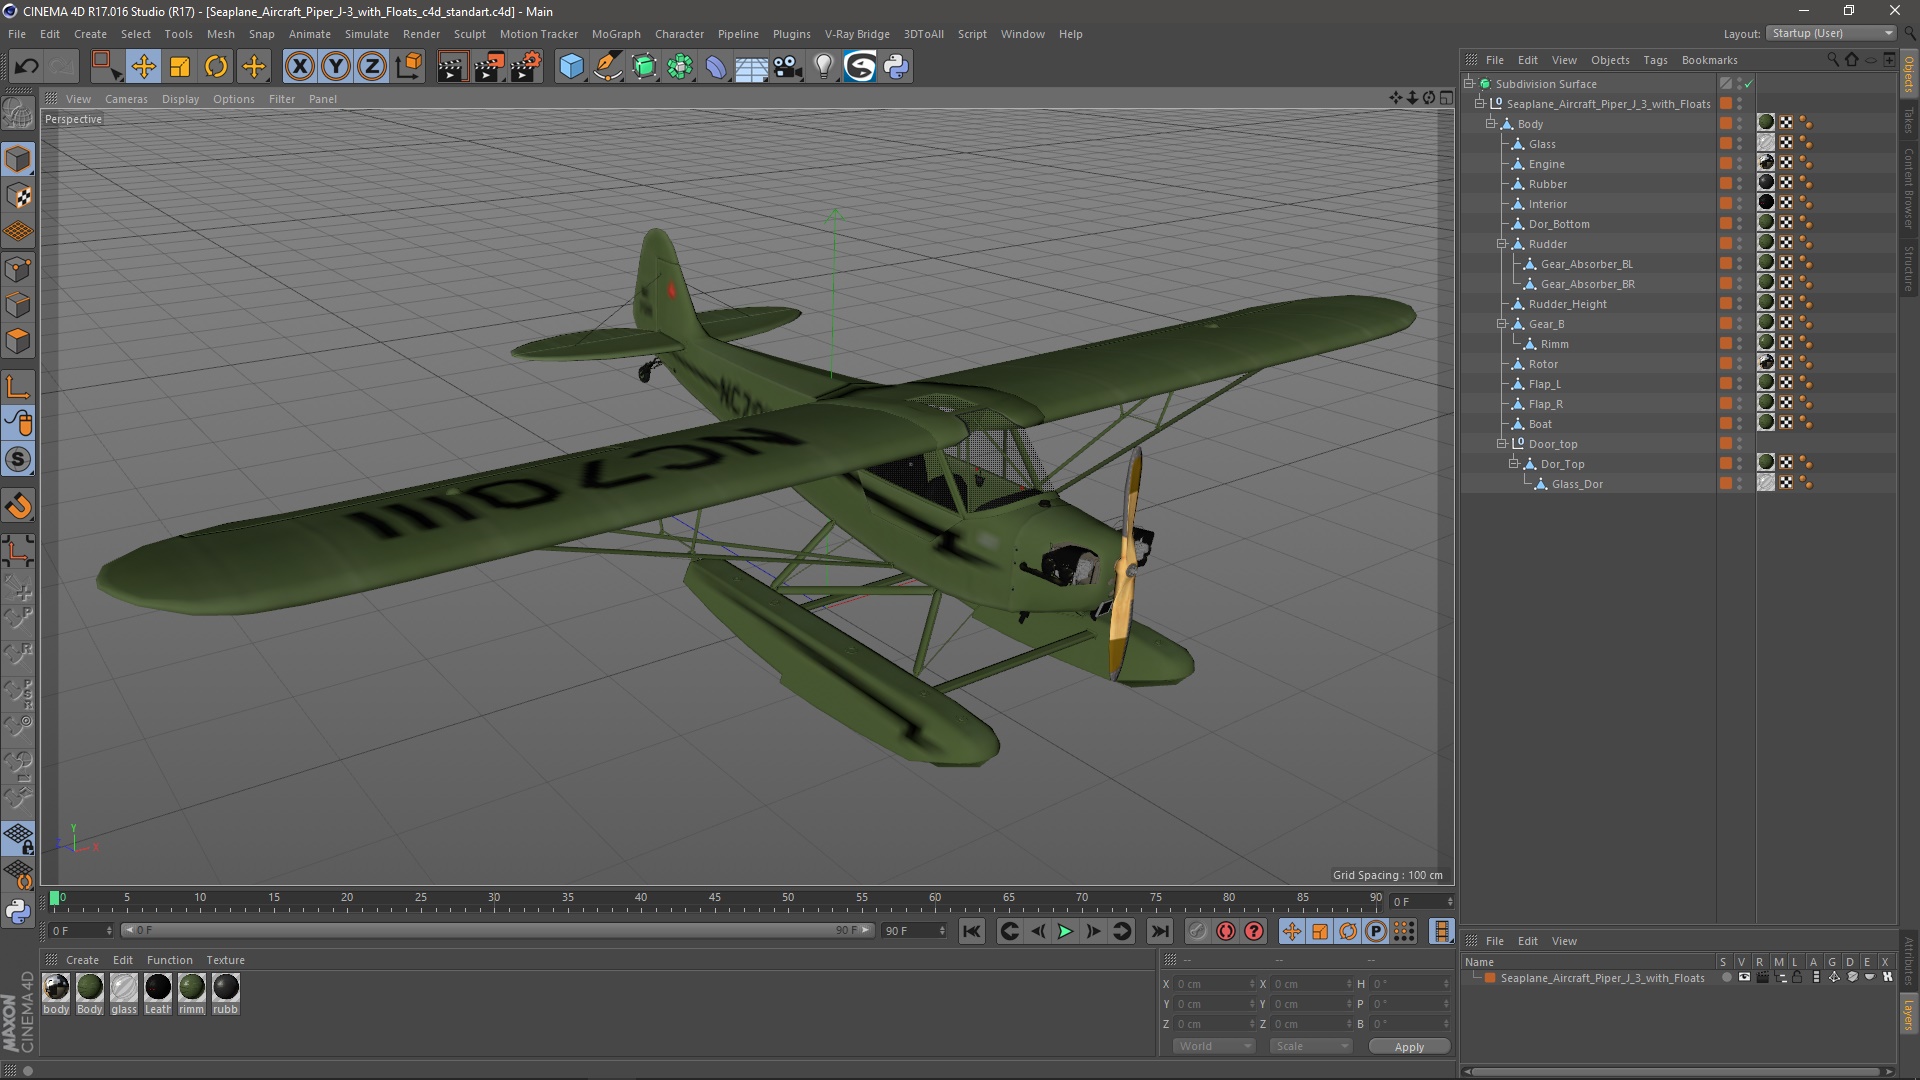This screenshot has width=1920, height=1080.
Task: Select the Glass object in tree
Action: (x=1542, y=144)
